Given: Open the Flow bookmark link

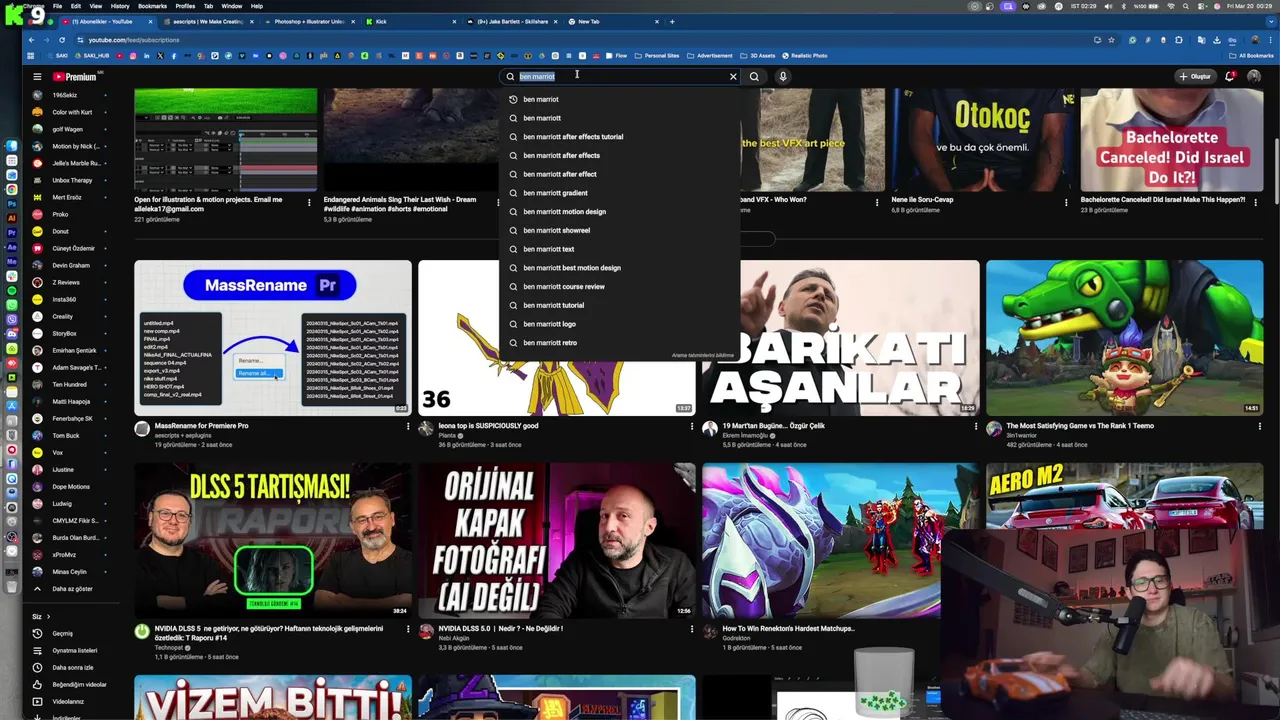Looking at the screenshot, I should 616,56.
